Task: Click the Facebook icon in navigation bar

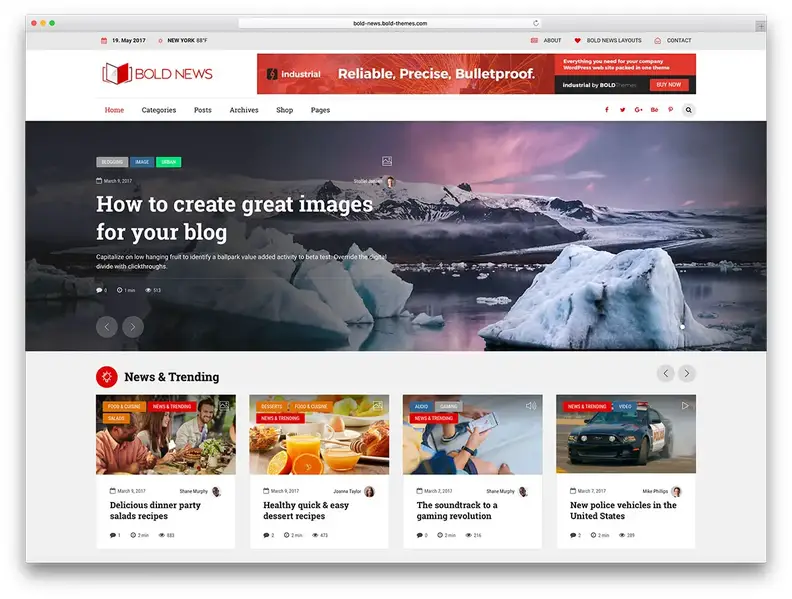Action: click(x=606, y=110)
